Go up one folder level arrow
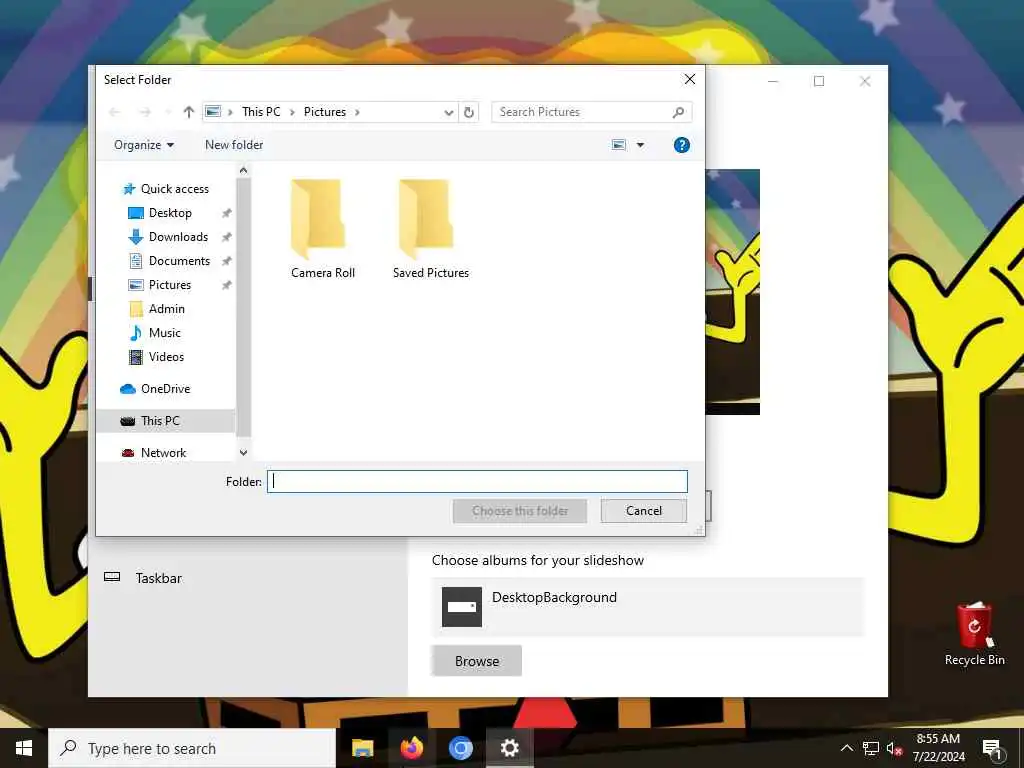1024x768 pixels. pyautogui.click(x=189, y=112)
